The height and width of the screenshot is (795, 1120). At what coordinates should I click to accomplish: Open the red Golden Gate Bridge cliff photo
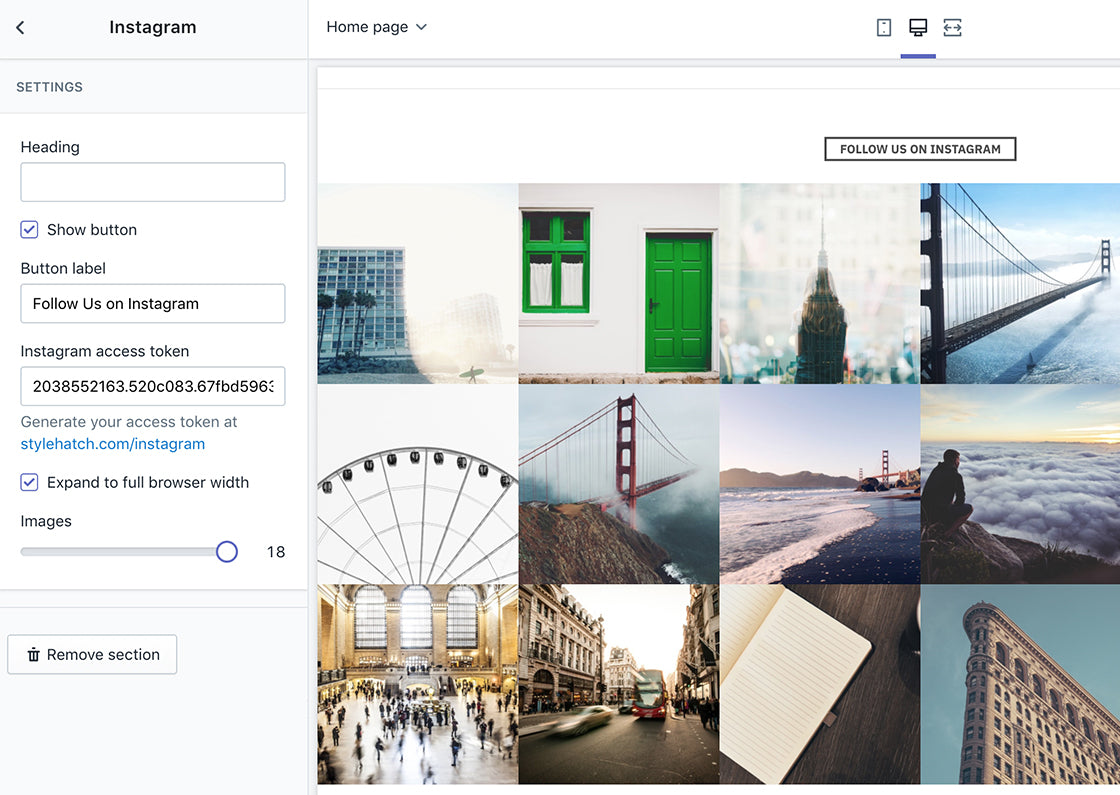coord(619,484)
